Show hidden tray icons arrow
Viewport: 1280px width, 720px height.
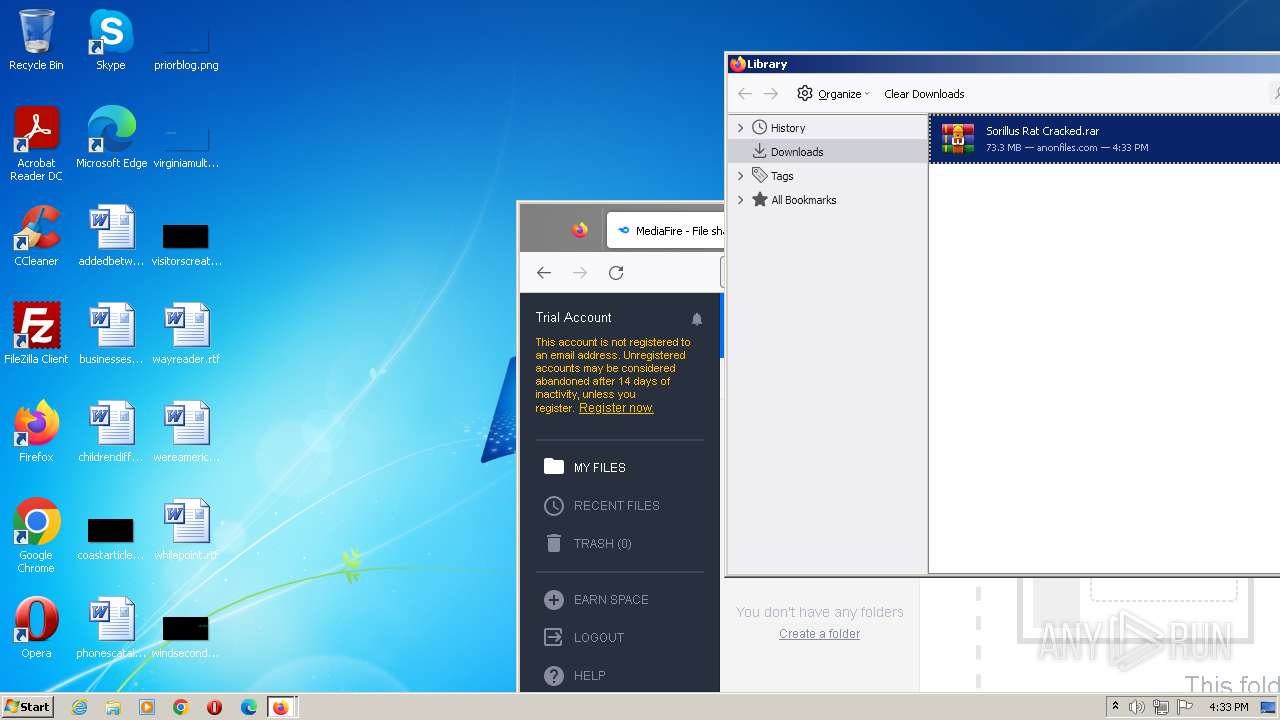pyautogui.click(x=1115, y=707)
